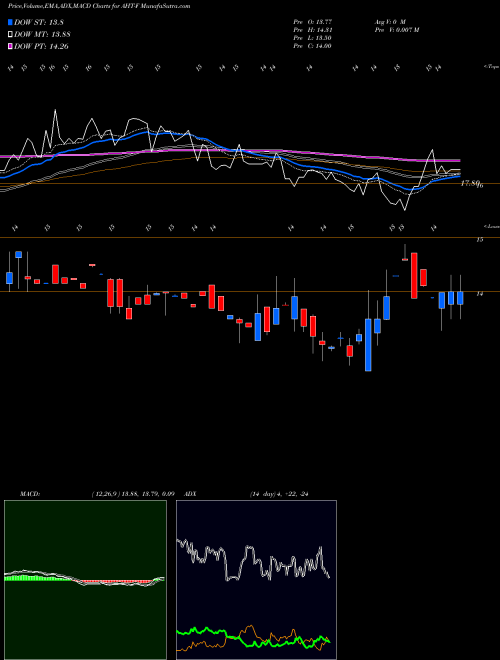Select the 'DOW ST: 13.8' legend label
The image size is (500, 660).
39,22
